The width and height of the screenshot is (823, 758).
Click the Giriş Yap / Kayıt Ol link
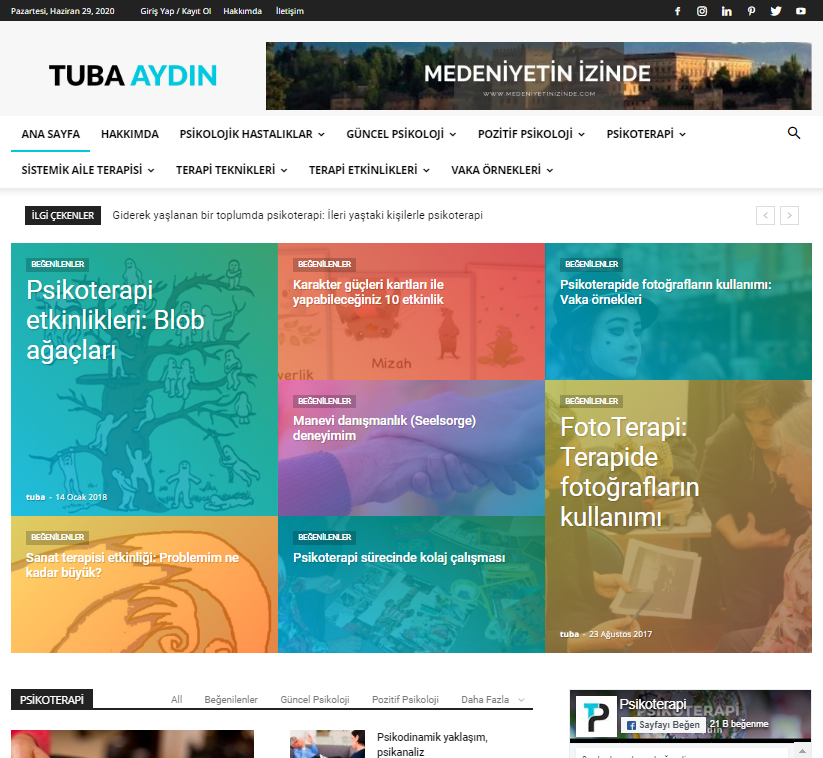176,11
